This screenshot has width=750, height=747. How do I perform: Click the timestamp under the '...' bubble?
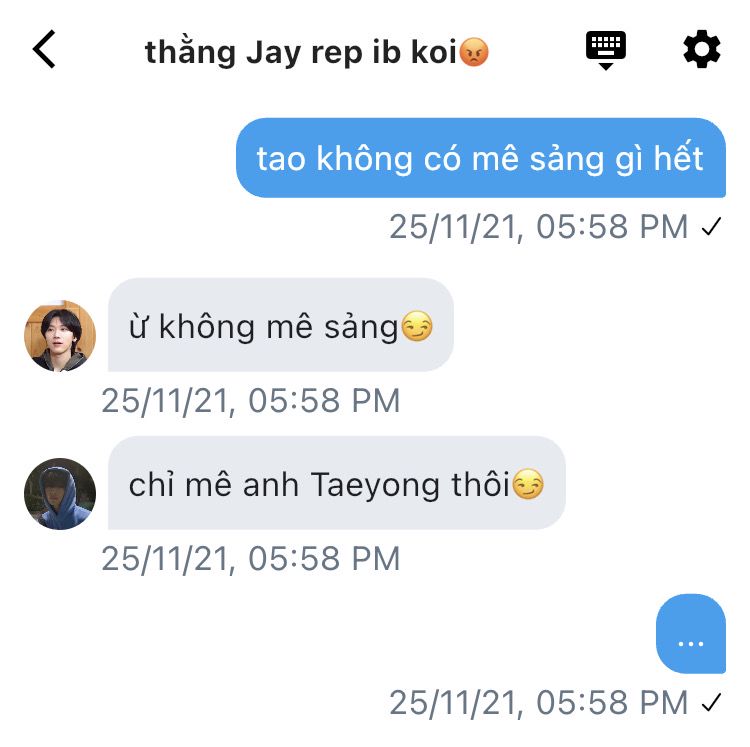pos(539,702)
